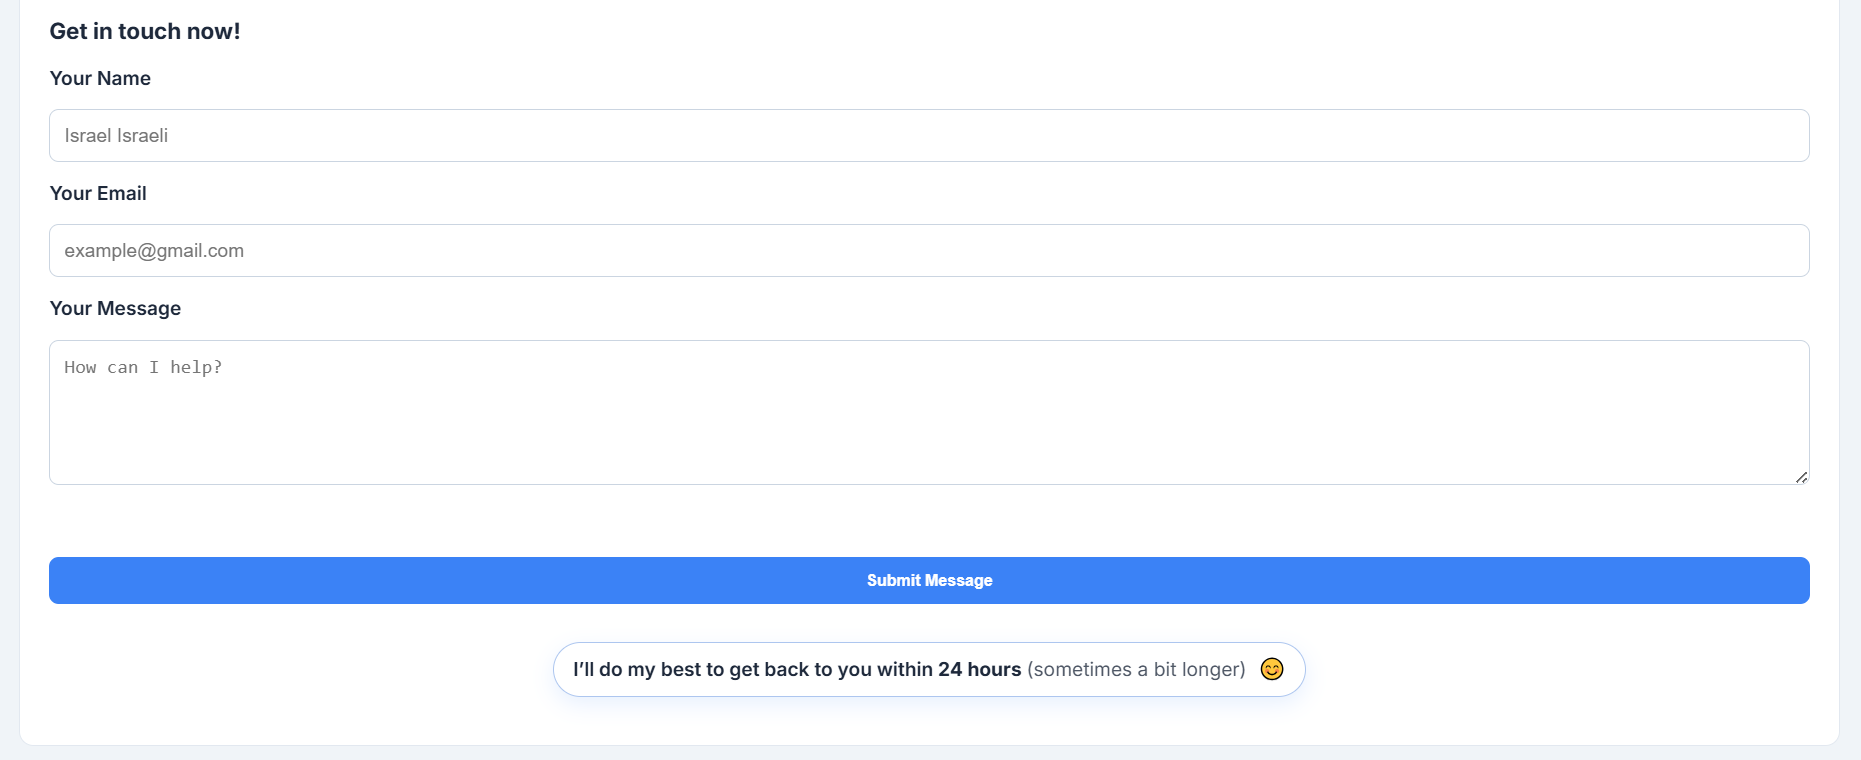Screen dimensions: 1861x760
Task: Click the "Get in touch now!" heading
Action: click(145, 32)
